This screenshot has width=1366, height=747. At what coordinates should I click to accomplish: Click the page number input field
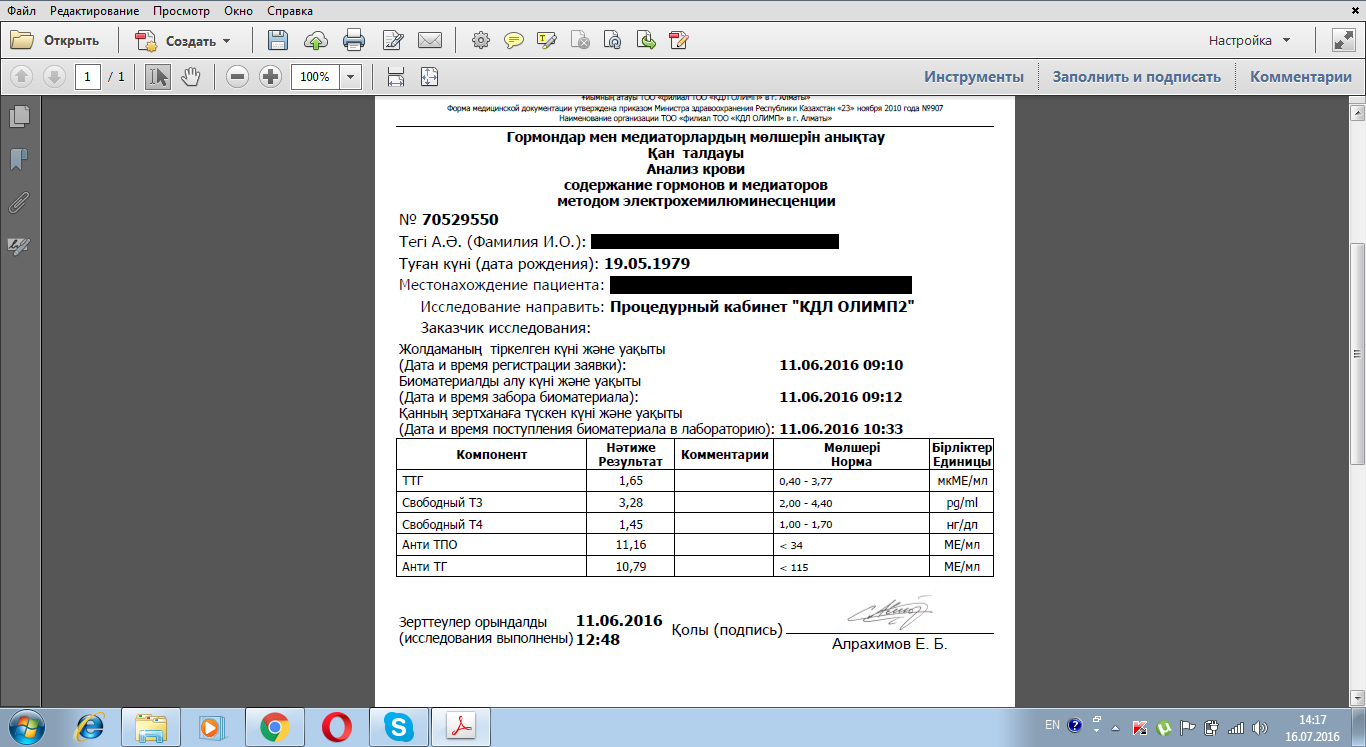(88, 77)
